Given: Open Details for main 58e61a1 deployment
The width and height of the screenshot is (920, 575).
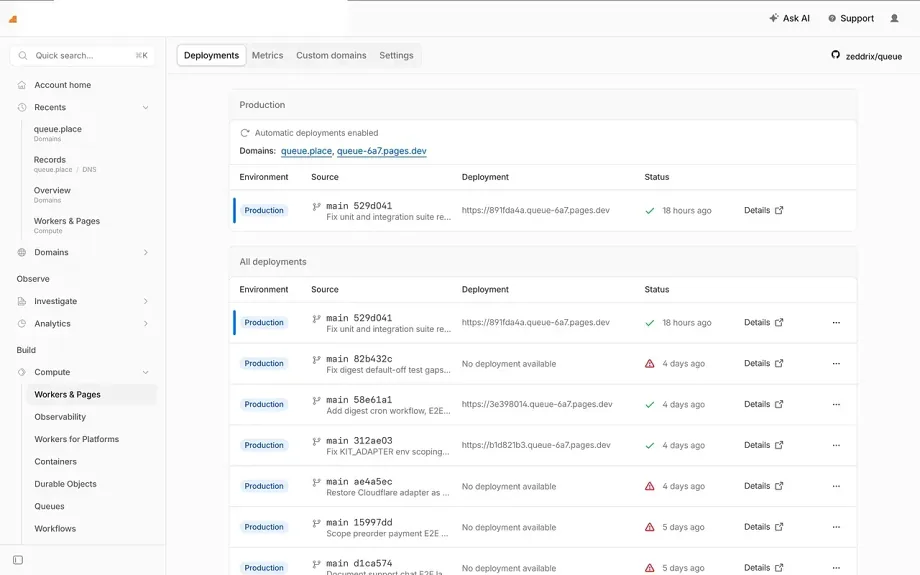Looking at the screenshot, I should 763,404.
